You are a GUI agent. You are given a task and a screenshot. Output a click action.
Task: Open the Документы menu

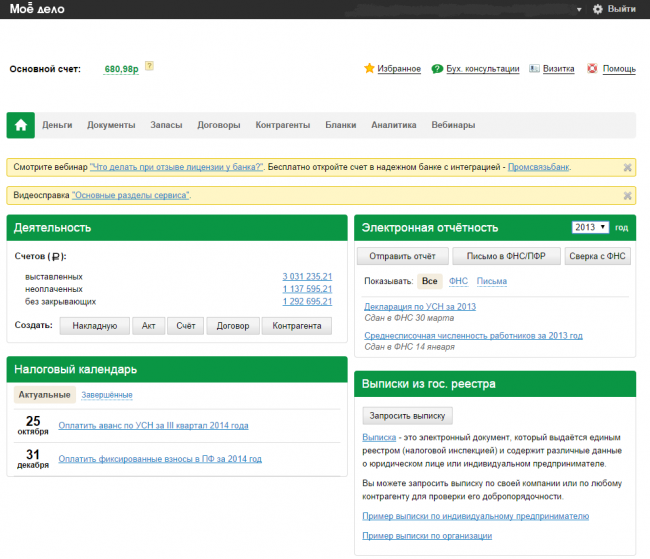[111, 125]
